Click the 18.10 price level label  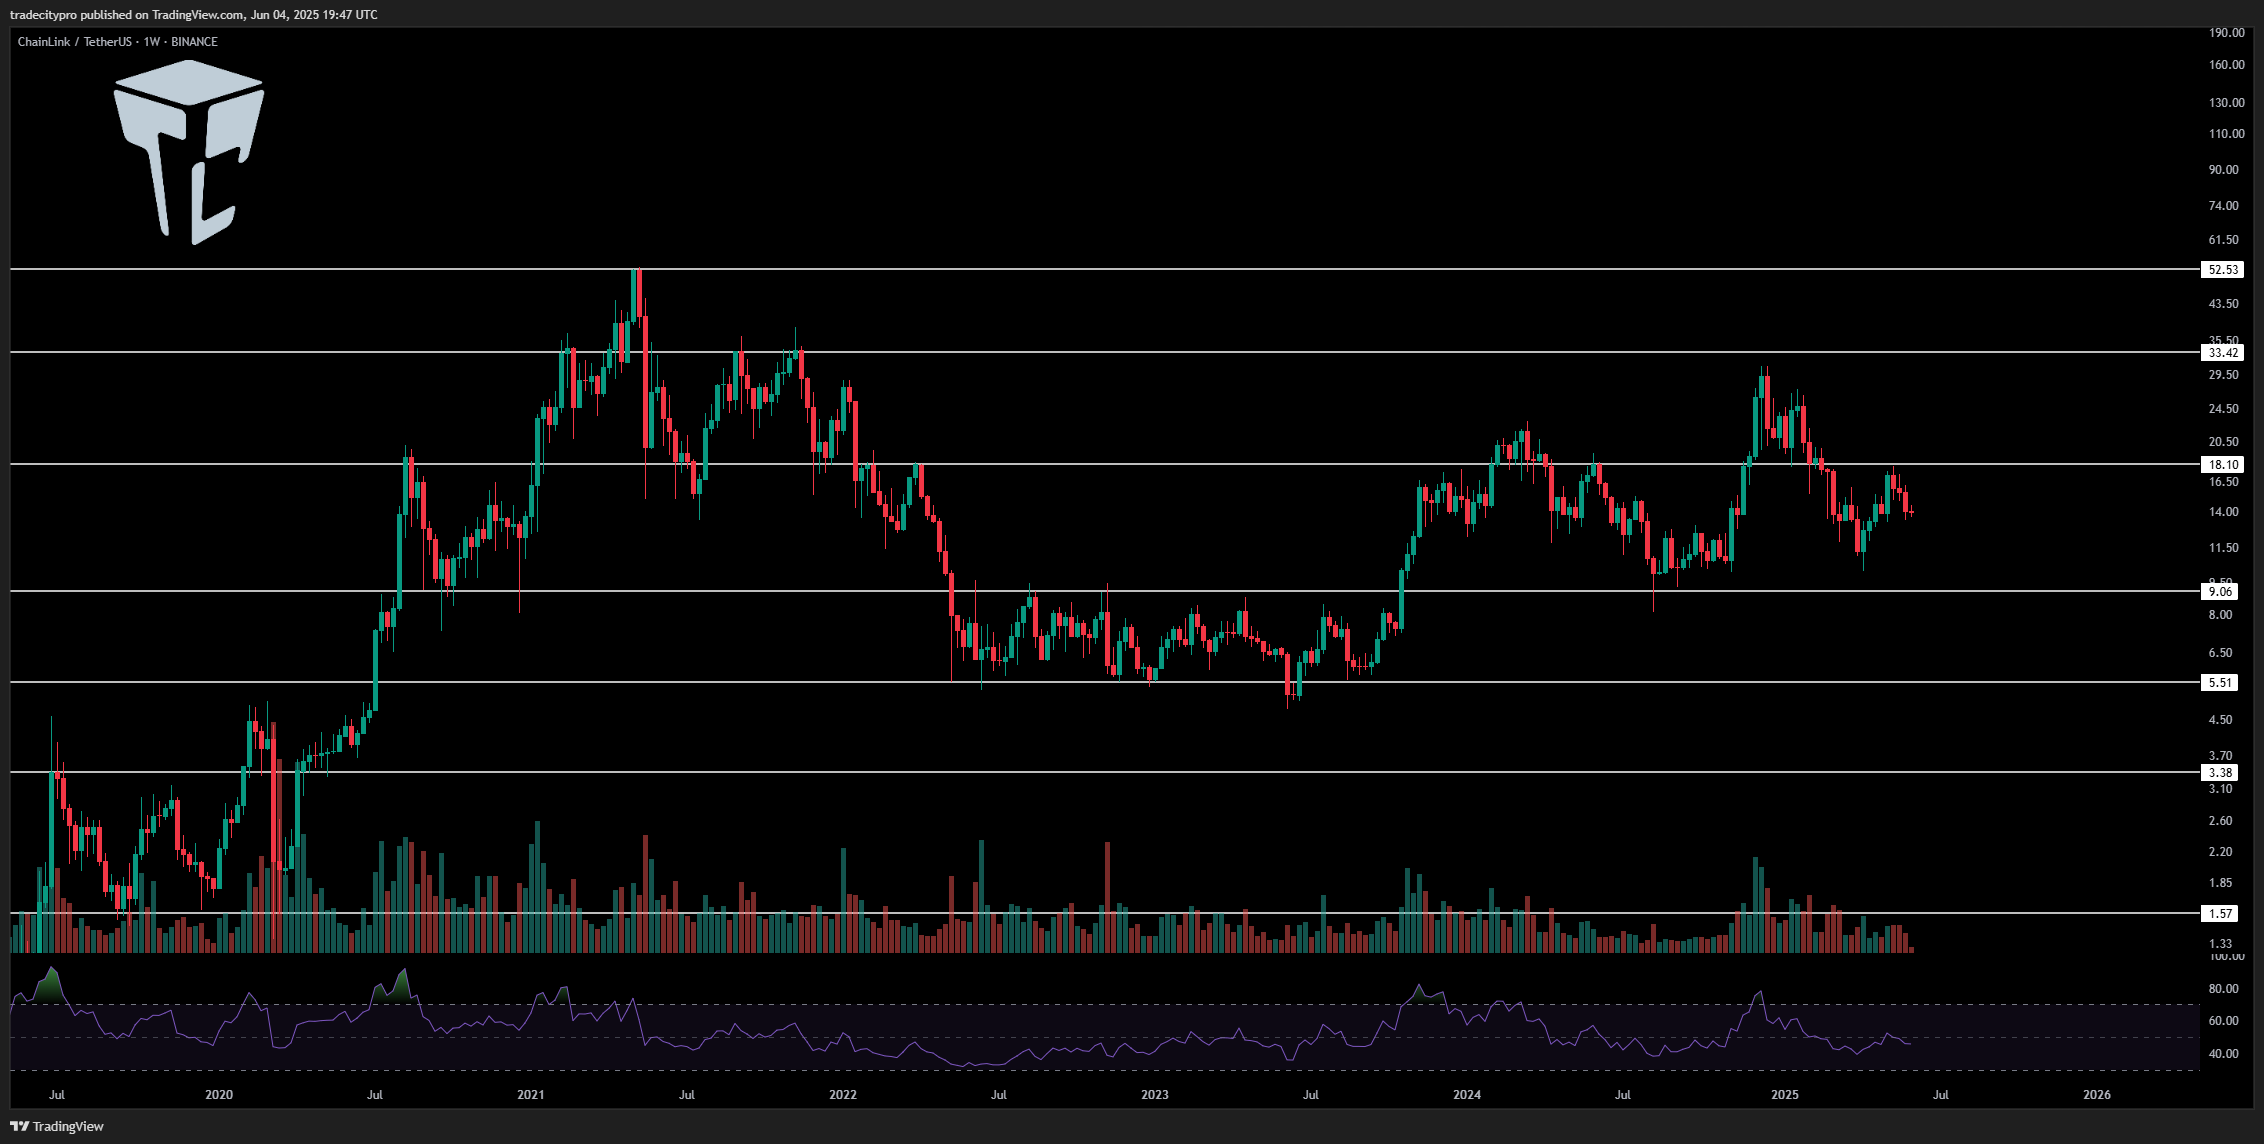pyautogui.click(x=2223, y=465)
